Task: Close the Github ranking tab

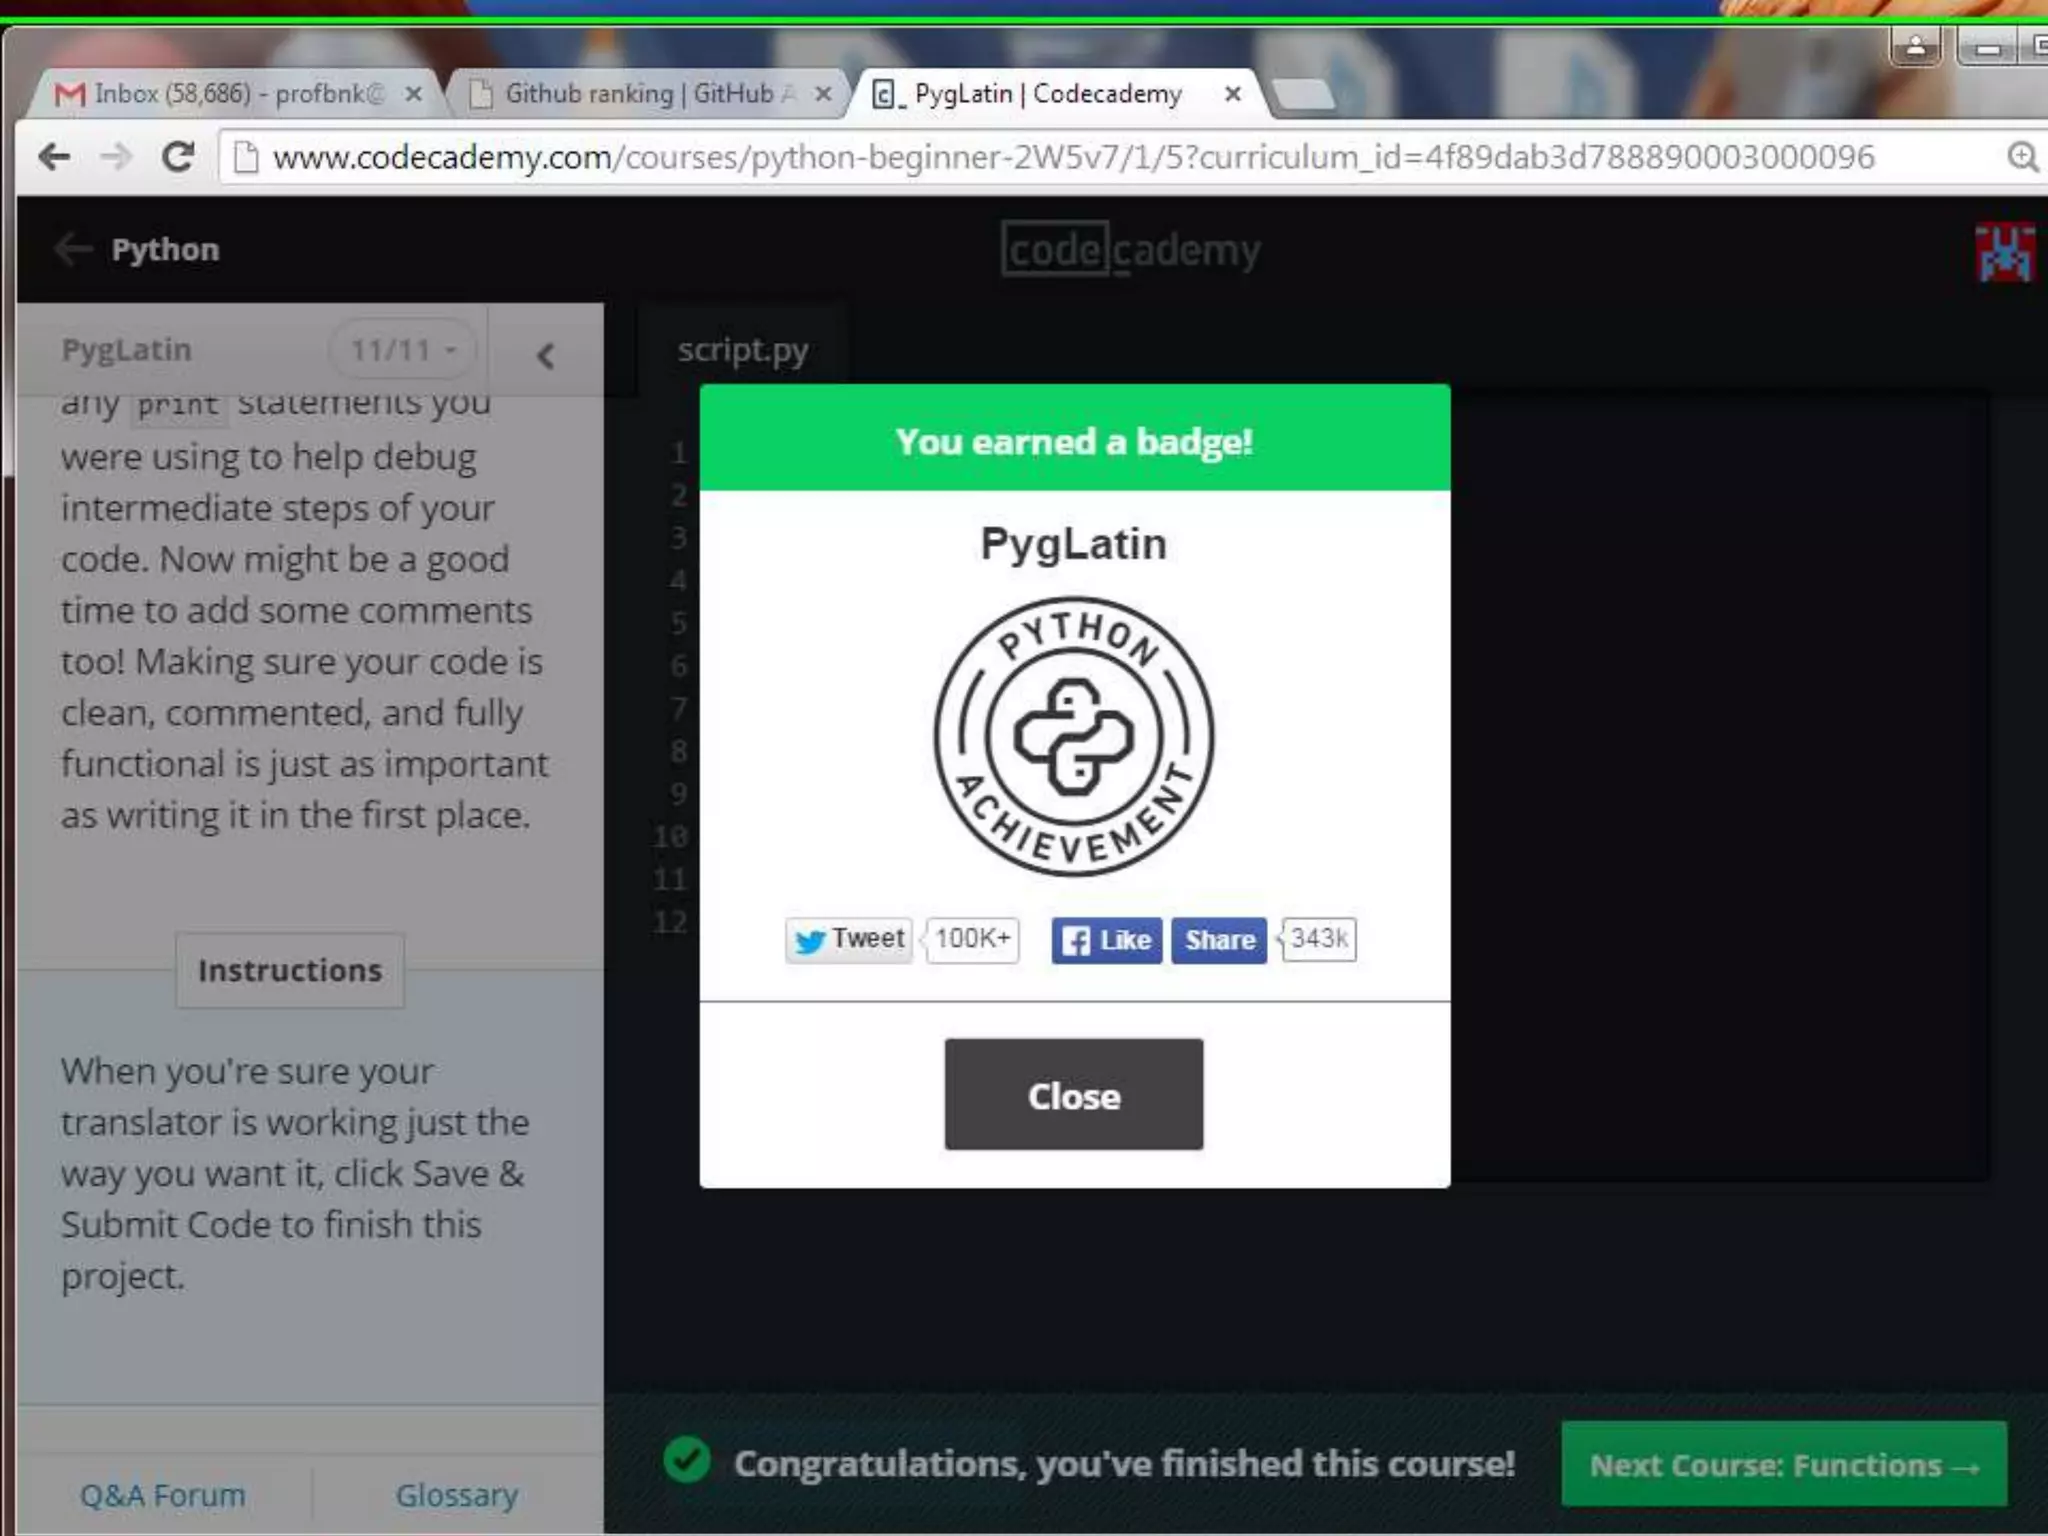Action: tap(823, 94)
